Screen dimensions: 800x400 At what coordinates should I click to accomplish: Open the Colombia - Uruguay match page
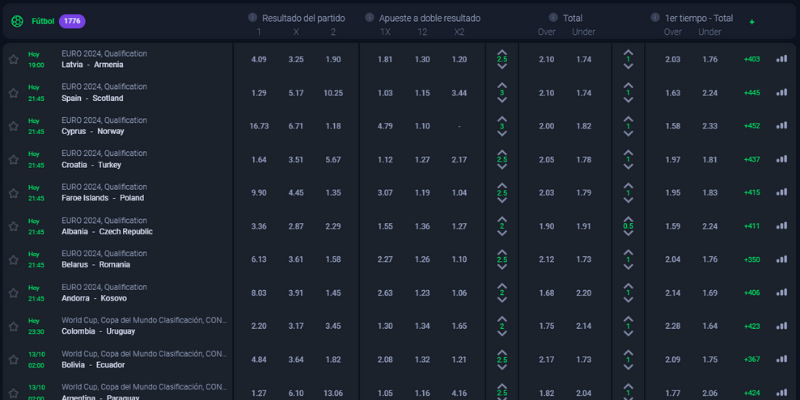(98, 331)
